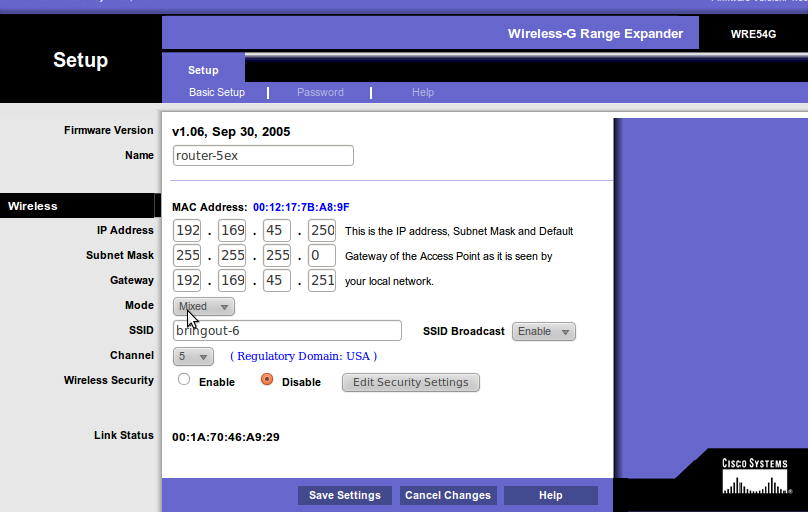Click the bottom Help button

tap(551, 495)
